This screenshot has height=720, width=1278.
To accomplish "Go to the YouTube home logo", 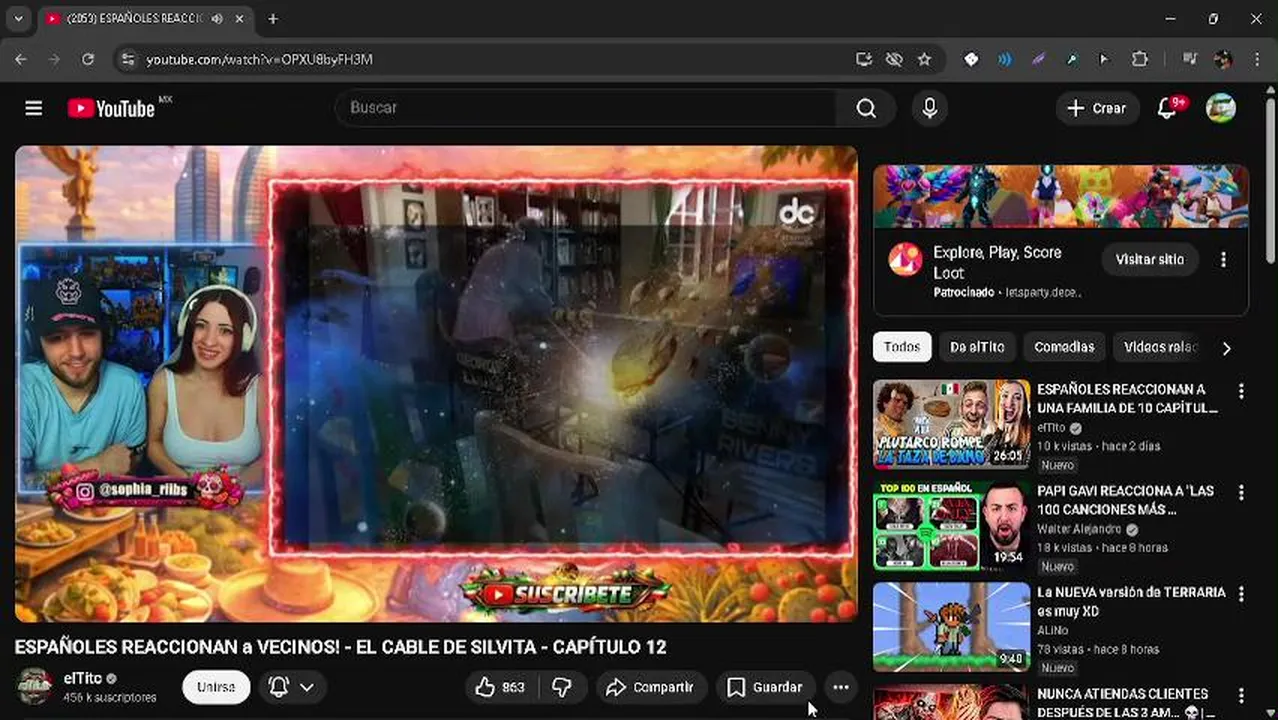I will coord(111,108).
